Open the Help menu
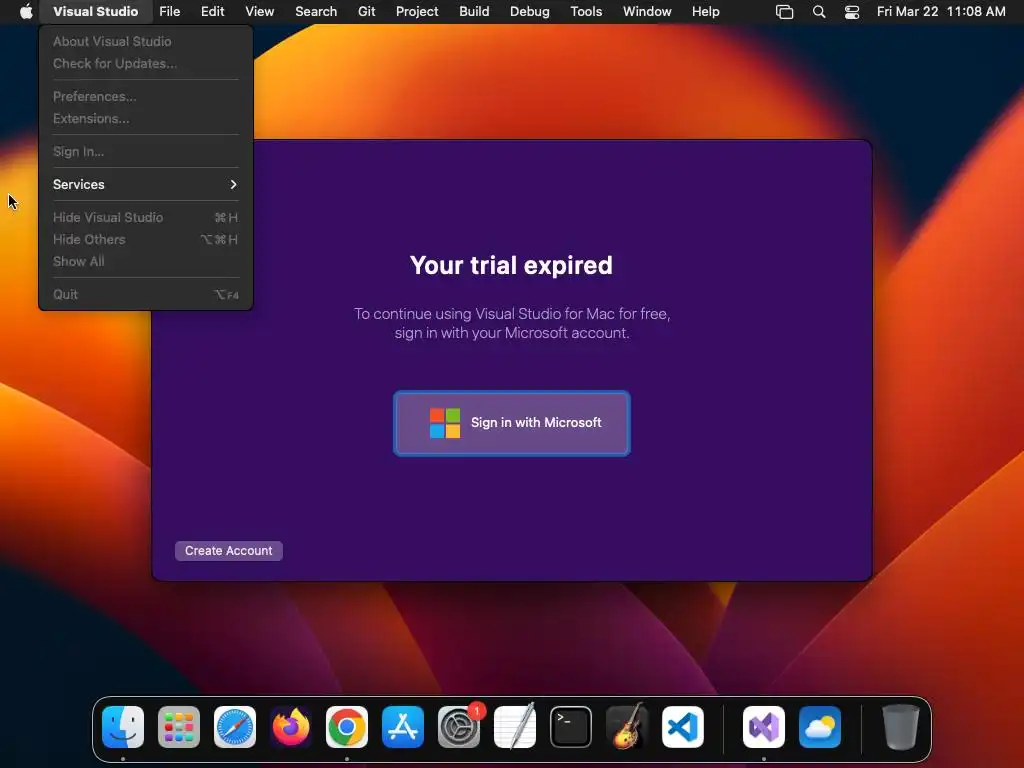 [705, 11]
